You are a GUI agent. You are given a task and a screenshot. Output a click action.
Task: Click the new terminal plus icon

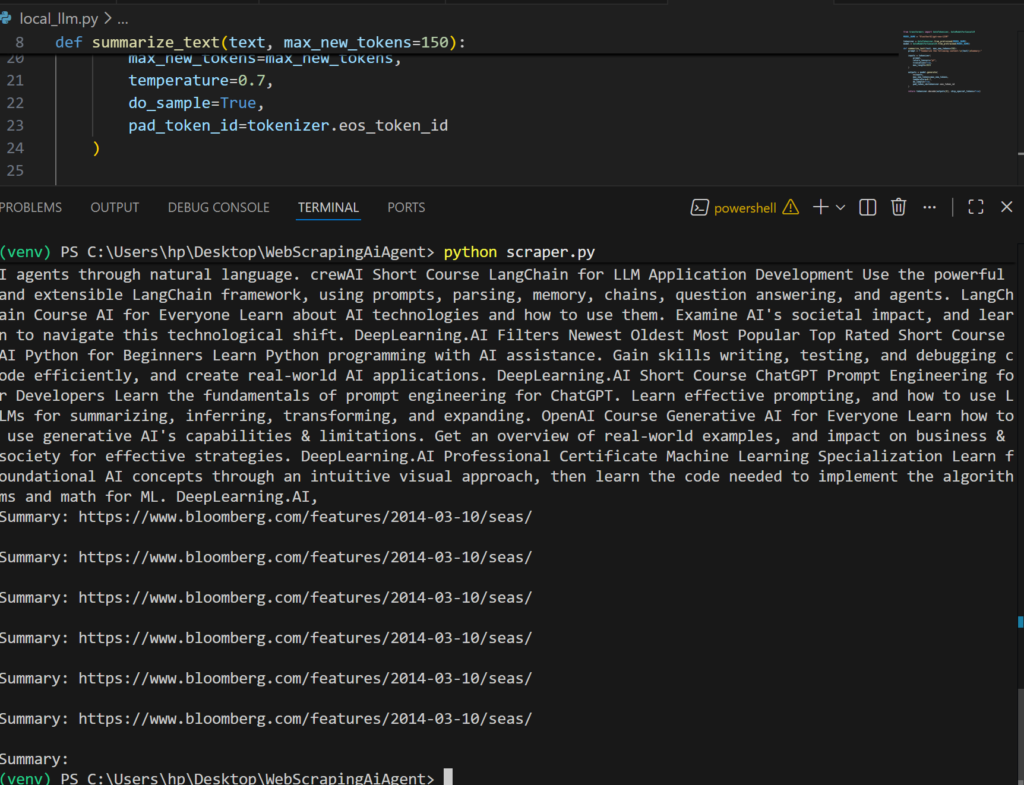coord(820,207)
